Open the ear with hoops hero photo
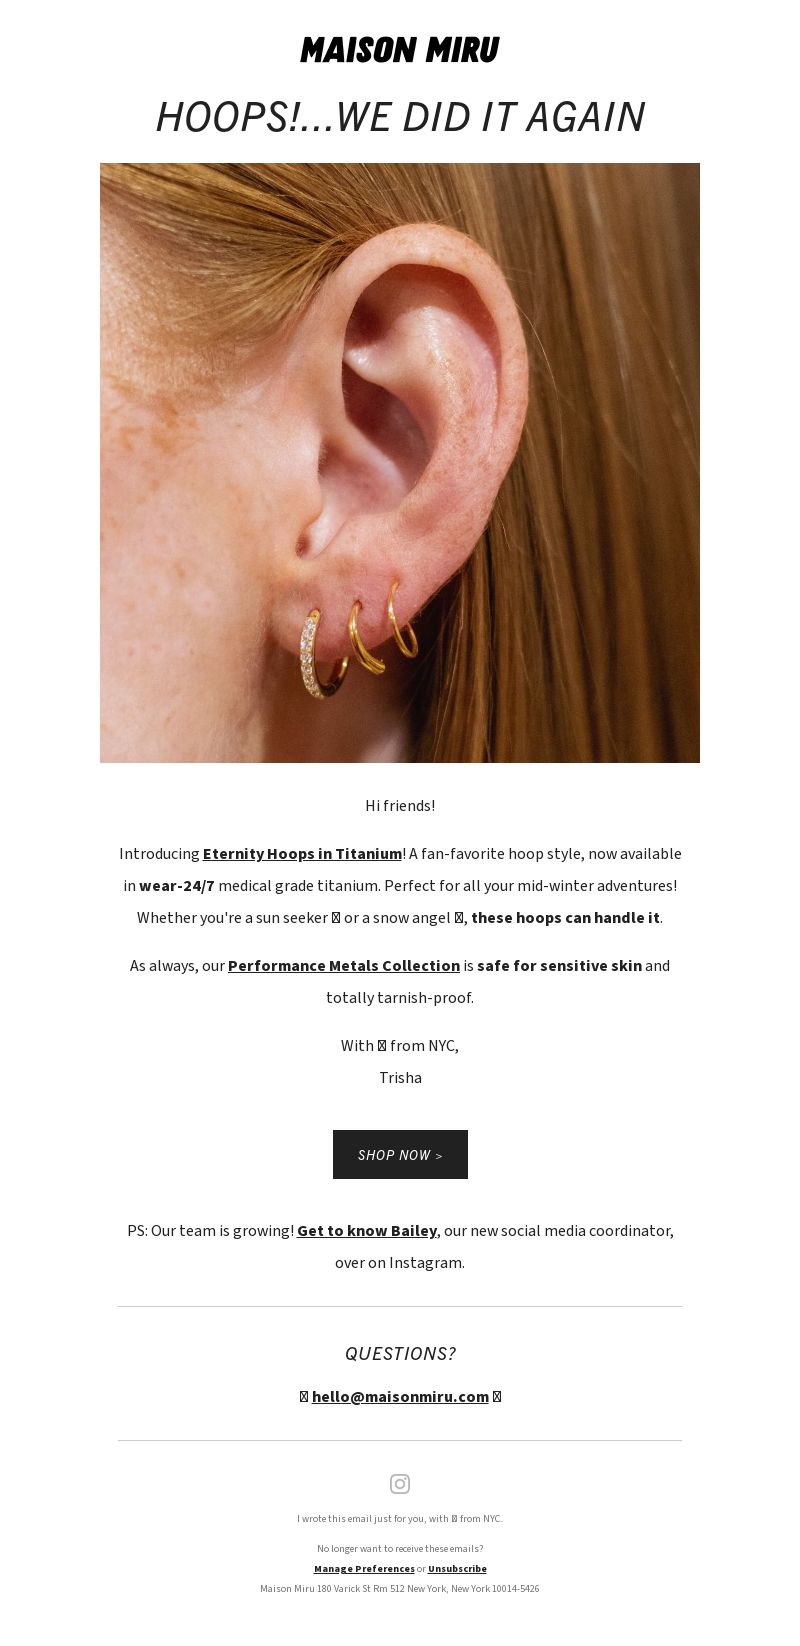The height and width of the screenshot is (1646, 800). click(x=400, y=463)
